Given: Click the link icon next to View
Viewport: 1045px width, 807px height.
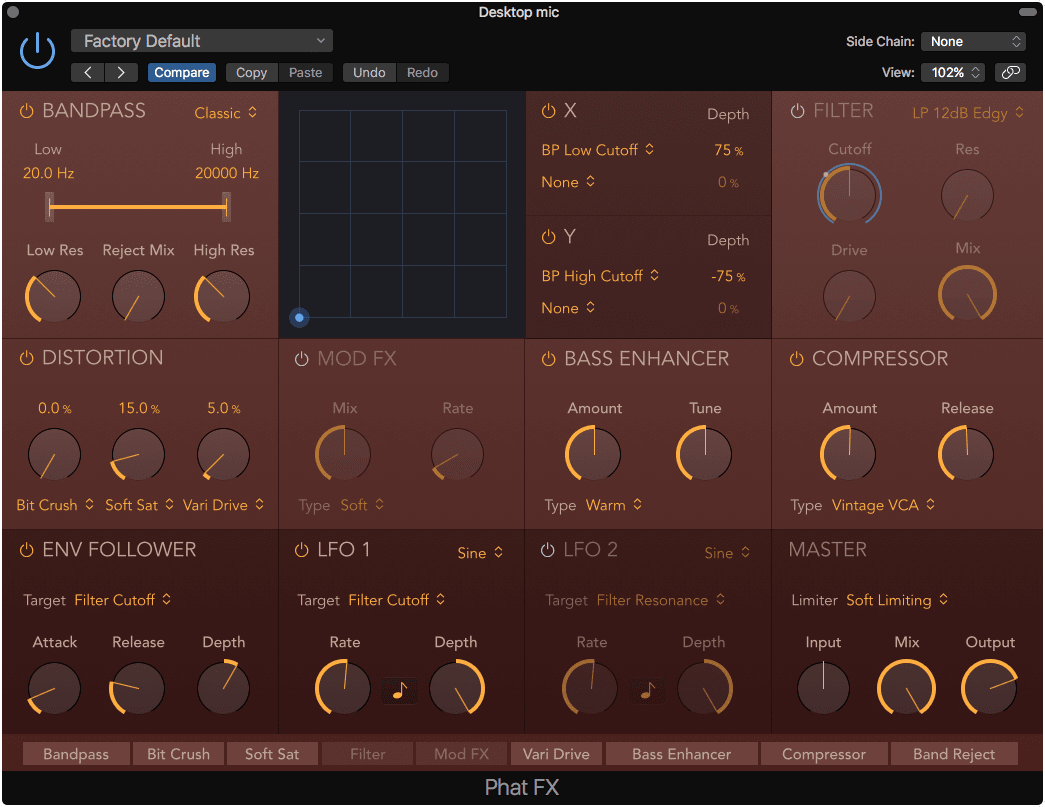Looking at the screenshot, I should (1010, 73).
